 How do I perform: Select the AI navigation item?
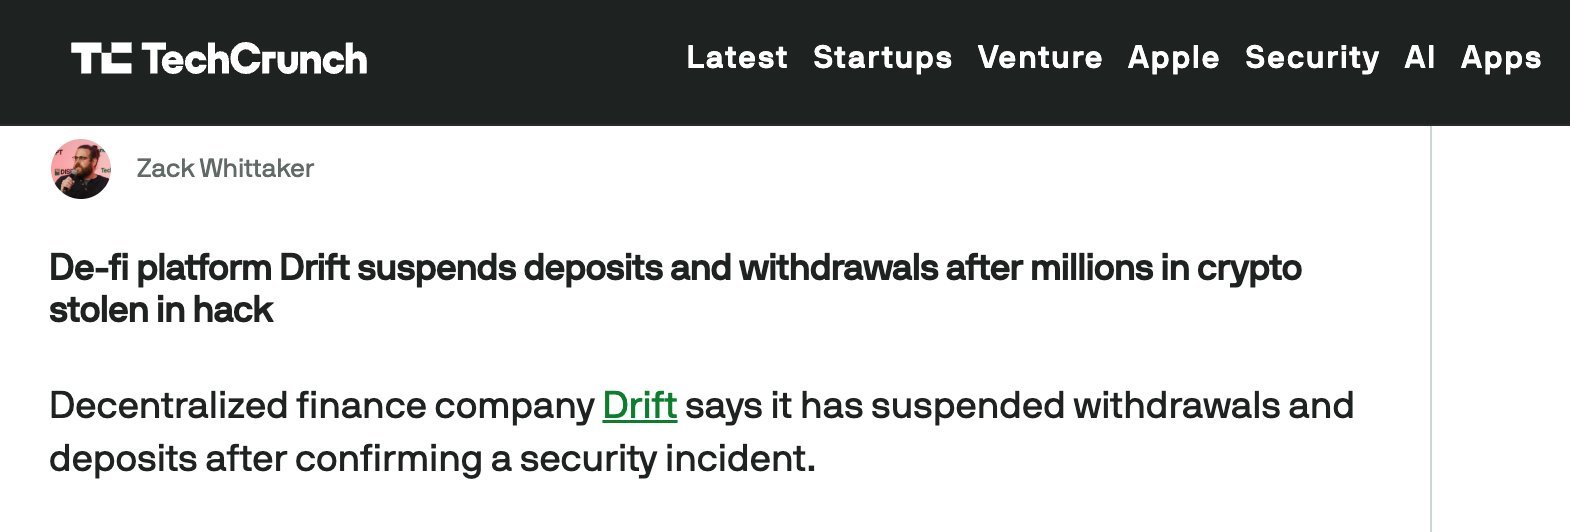click(x=1419, y=58)
